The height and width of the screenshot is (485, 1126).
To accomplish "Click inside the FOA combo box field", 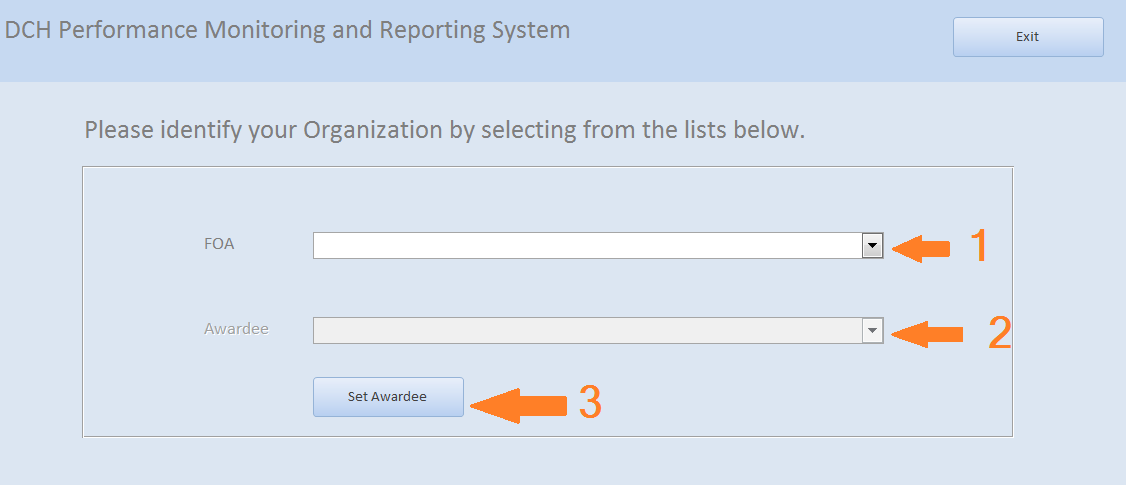I will [587, 245].
